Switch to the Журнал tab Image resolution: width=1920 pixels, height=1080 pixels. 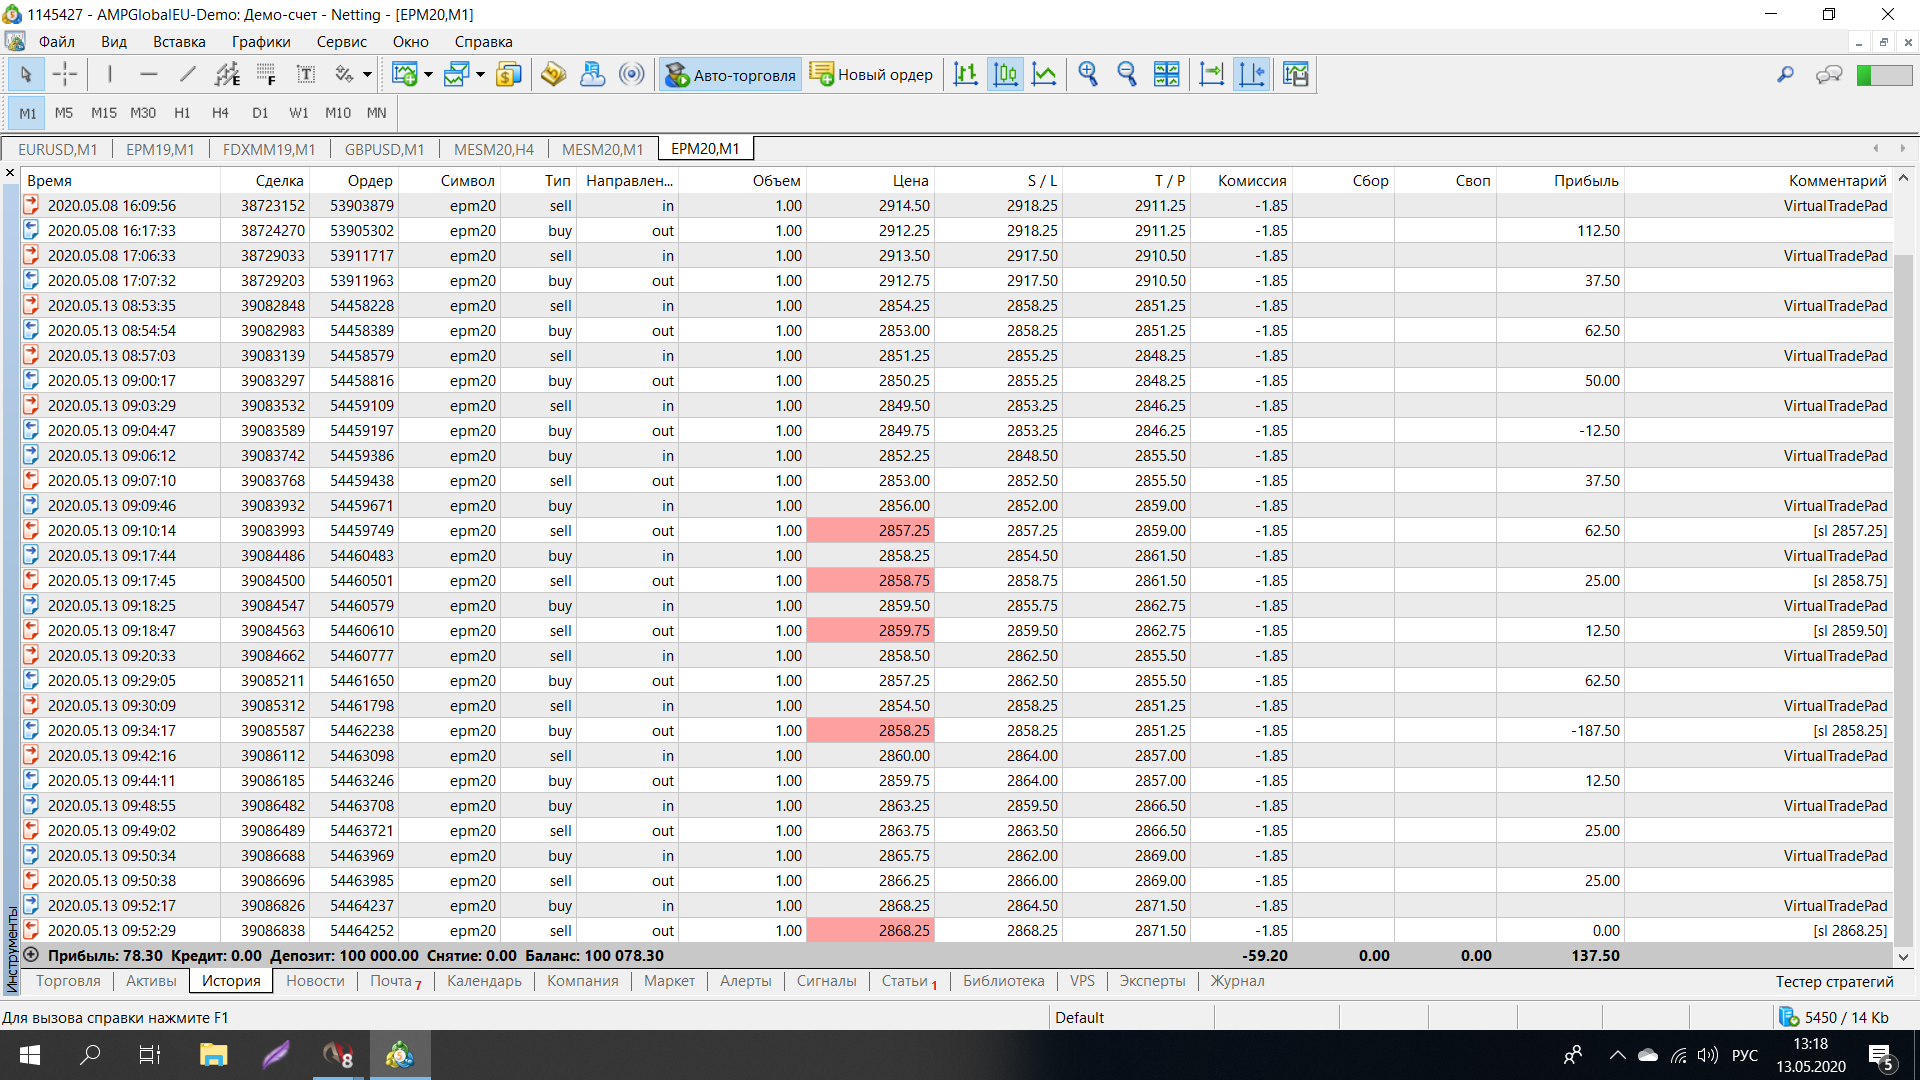point(1237,981)
